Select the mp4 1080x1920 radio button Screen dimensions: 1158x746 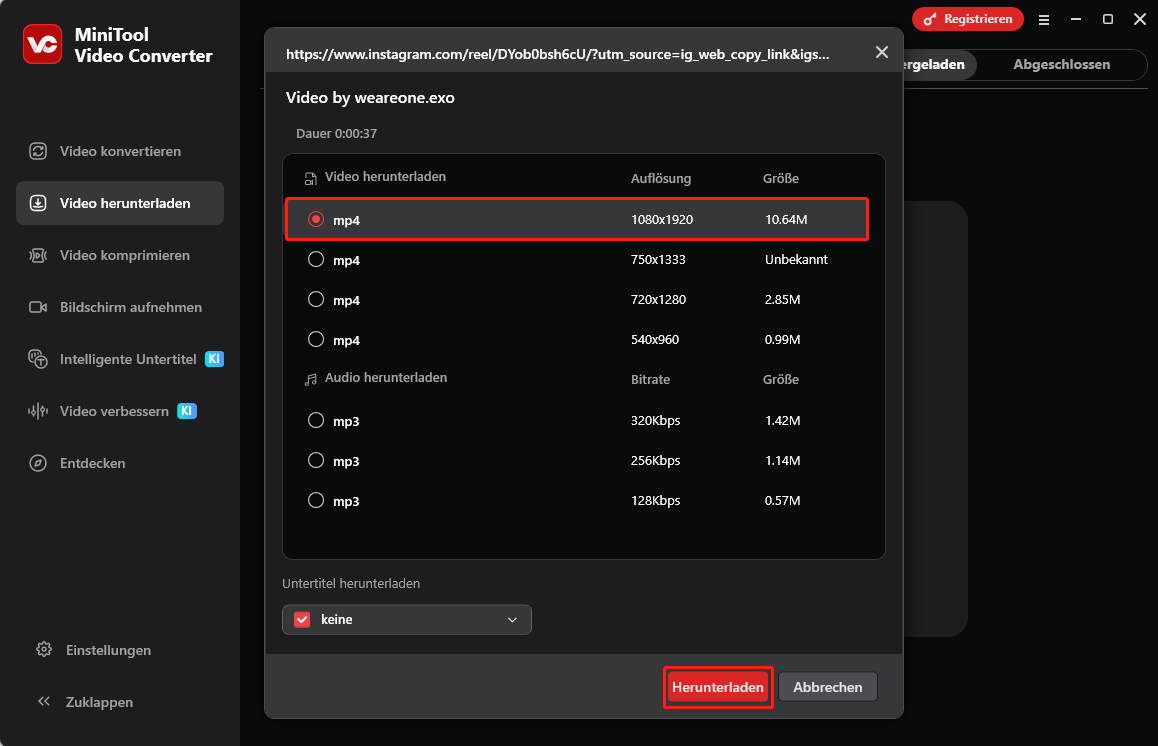point(316,219)
